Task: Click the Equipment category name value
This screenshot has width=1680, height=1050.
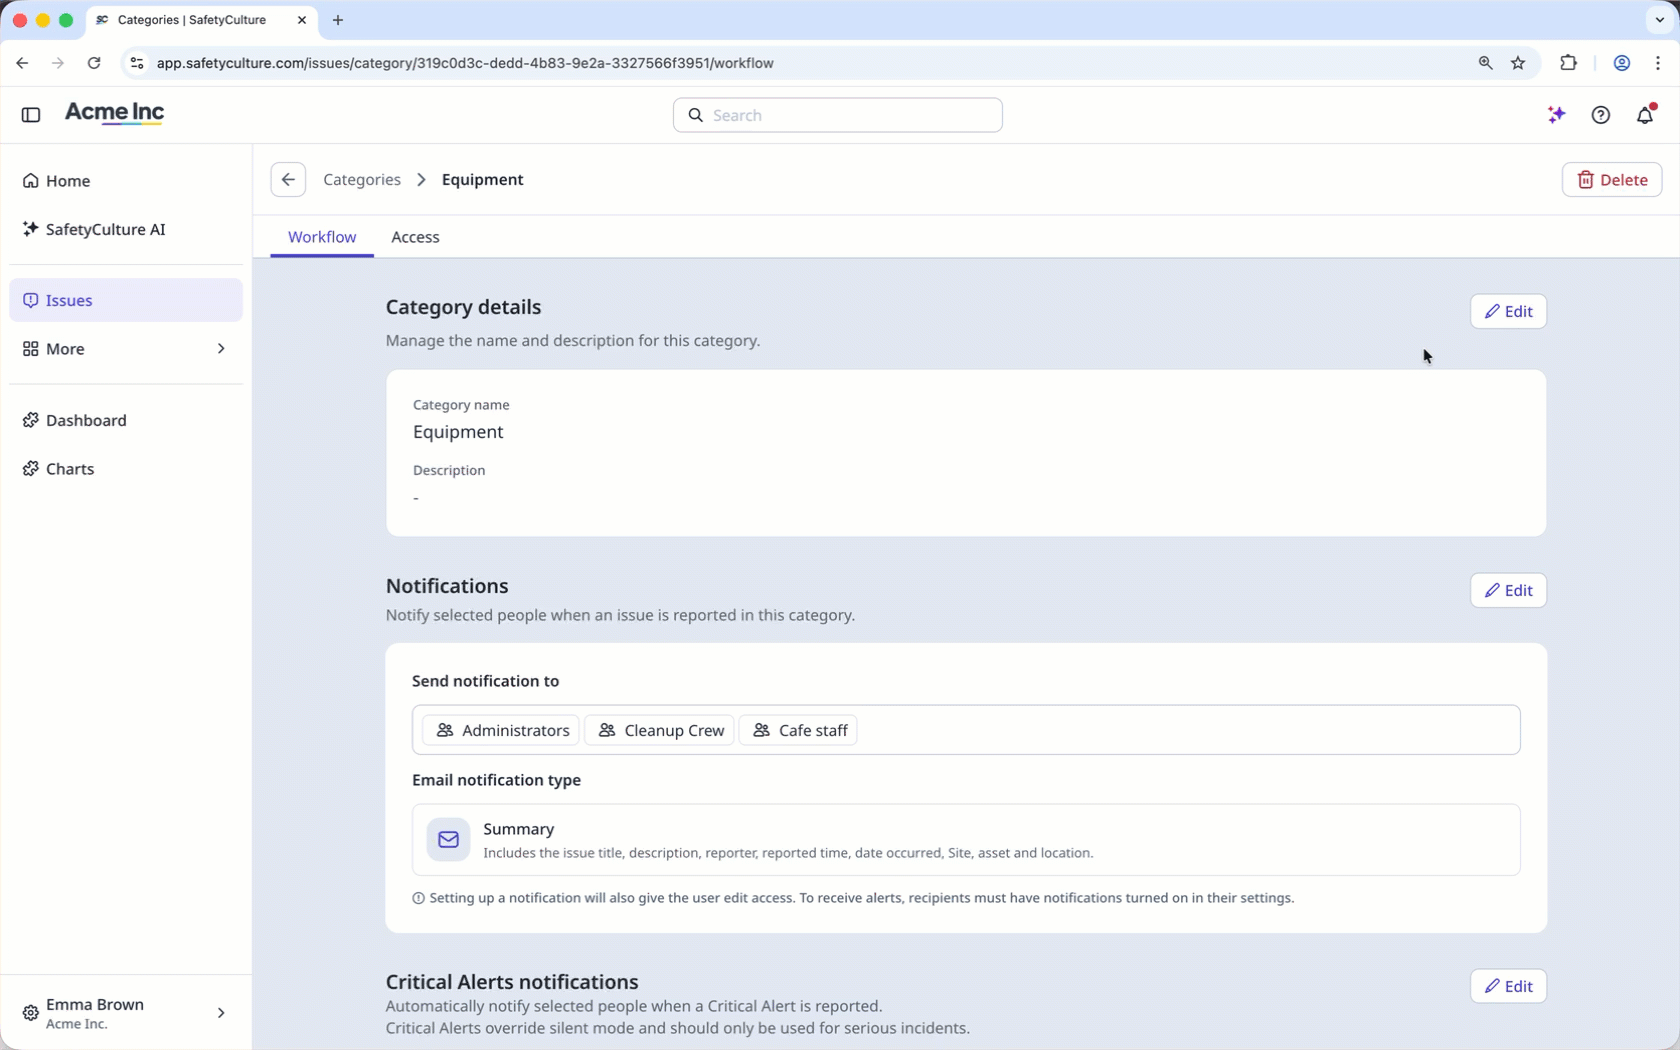Action: (x=458, y=432)
